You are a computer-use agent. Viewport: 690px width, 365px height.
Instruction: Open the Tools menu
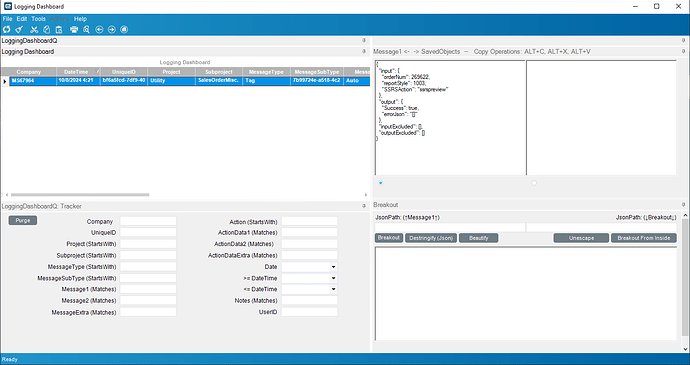(x=38, y=19)
